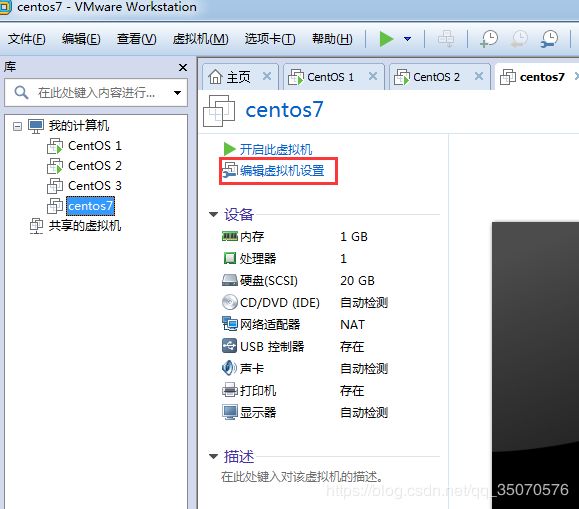Viewport: 579px width, 509px height.
Task: Click the take snapshot toolbar icon
Action: tap(489, 39)
